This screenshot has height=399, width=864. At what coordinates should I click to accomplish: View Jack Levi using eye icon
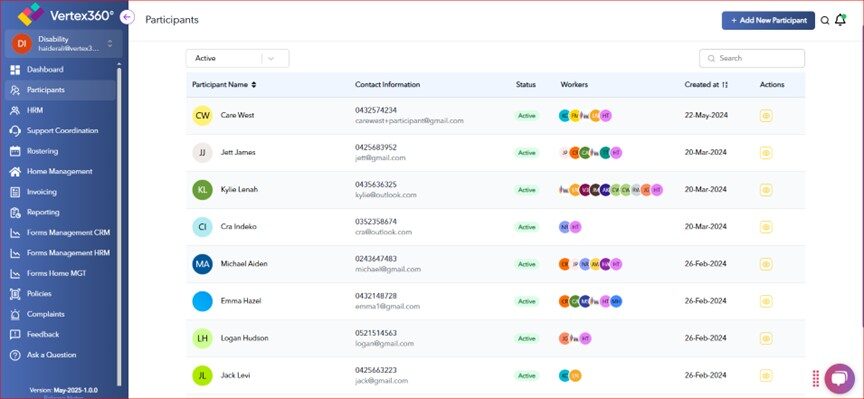click(766, 375)
